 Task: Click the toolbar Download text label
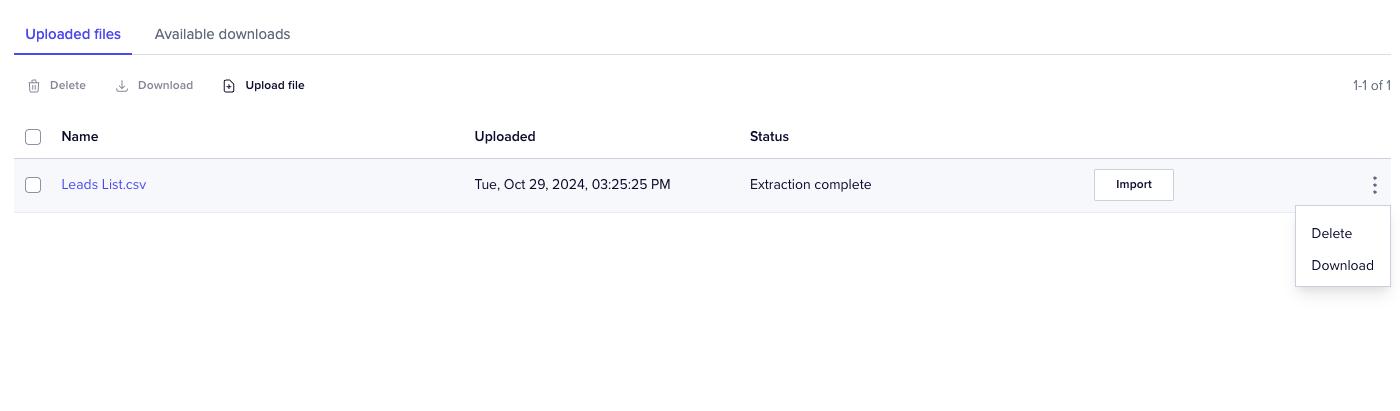tap(165, 86)
